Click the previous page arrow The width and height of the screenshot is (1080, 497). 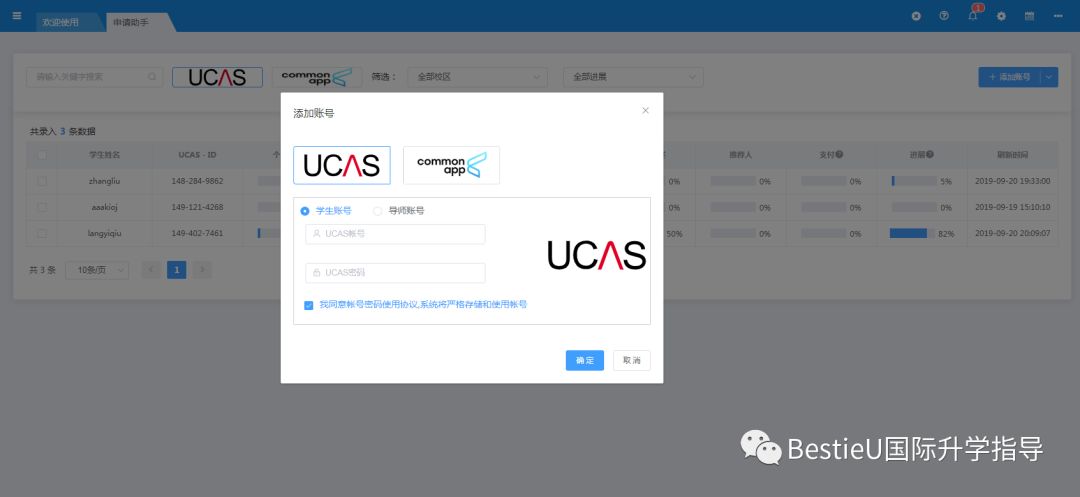pos(151,271)
